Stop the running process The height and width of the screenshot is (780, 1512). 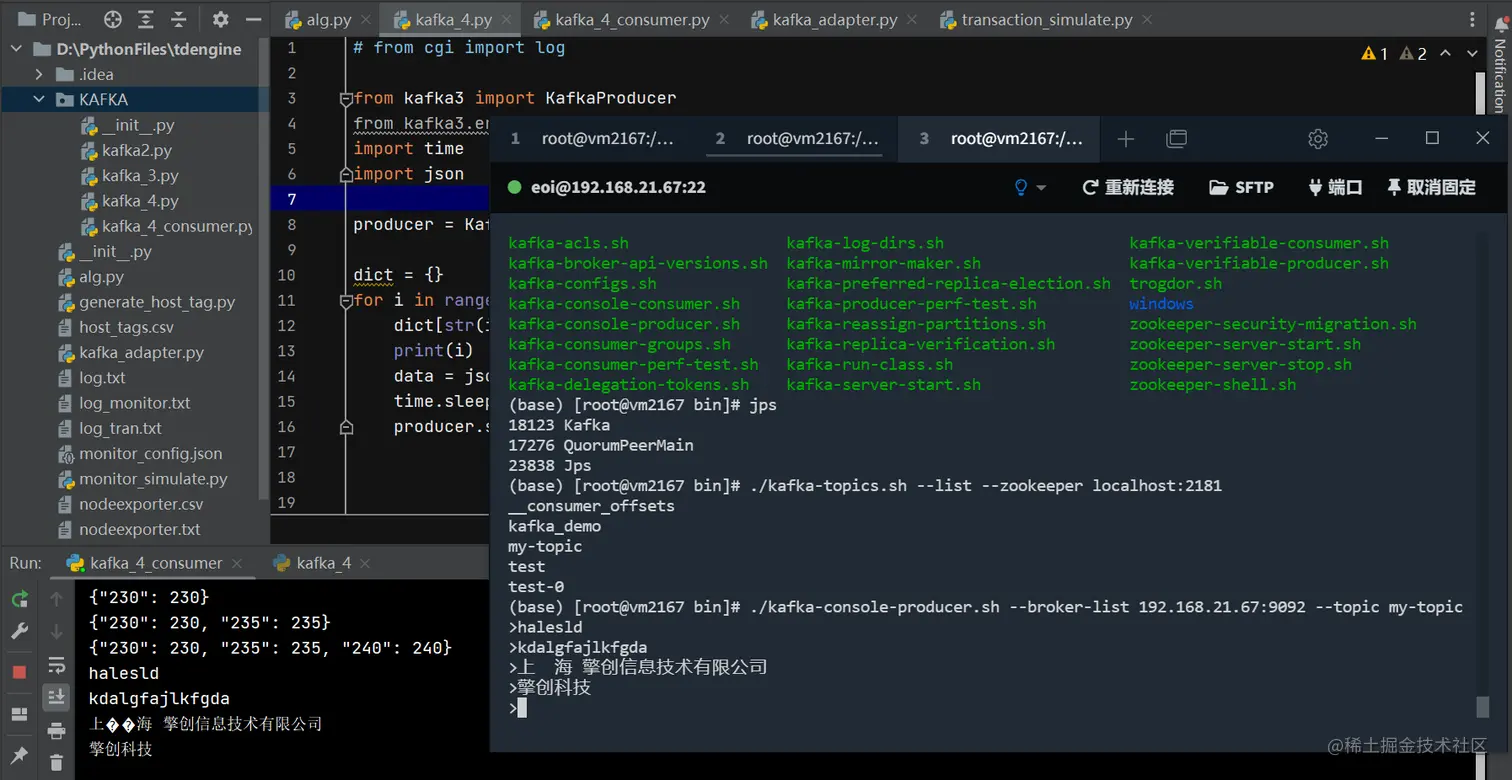coord(19,672)
